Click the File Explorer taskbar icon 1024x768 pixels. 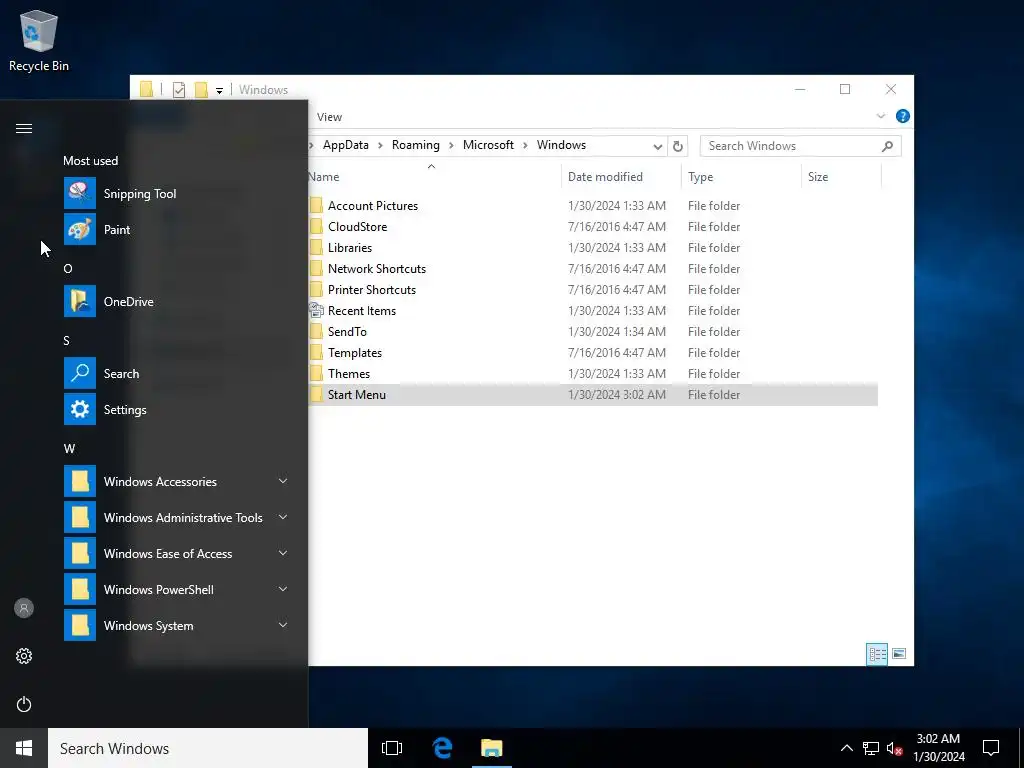coord(491,748)
